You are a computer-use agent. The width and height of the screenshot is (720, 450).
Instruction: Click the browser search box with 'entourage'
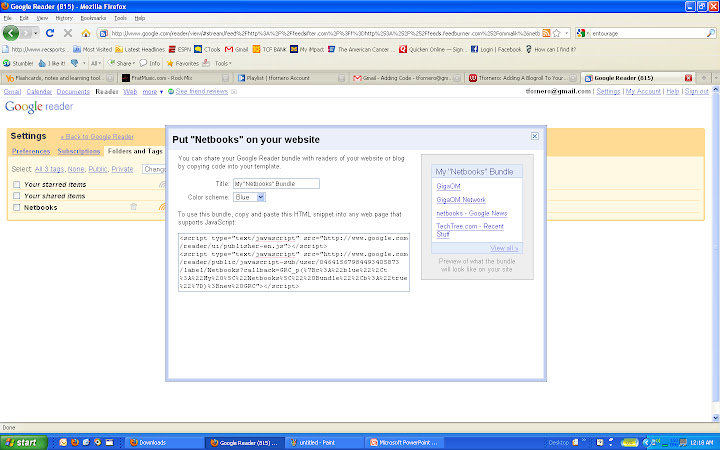(x=647, y=33)
